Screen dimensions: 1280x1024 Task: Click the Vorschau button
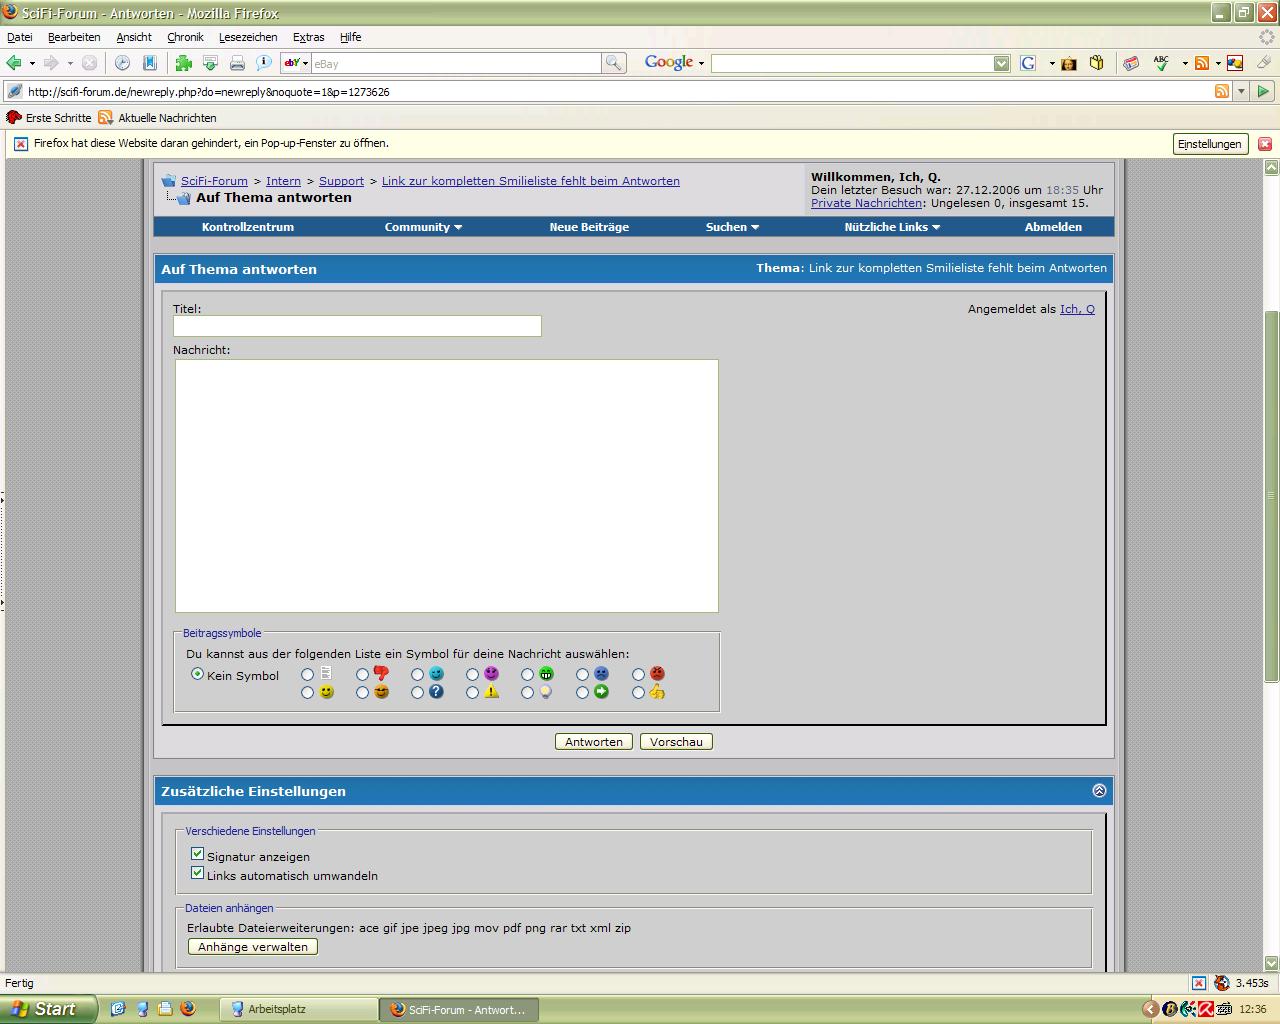coord(676,742)
